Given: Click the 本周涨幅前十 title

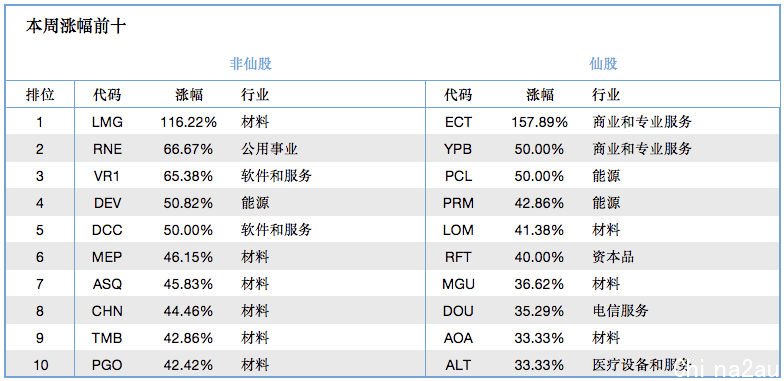Looking at the screenshot, I should (76, 26).
